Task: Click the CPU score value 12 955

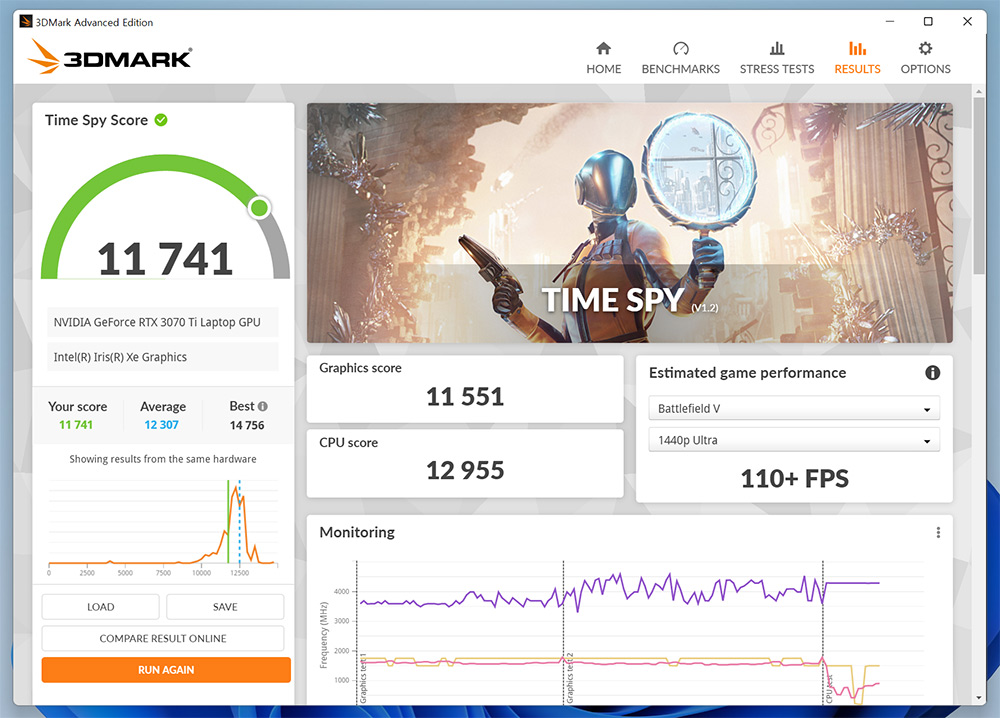Action: [465, 471]
